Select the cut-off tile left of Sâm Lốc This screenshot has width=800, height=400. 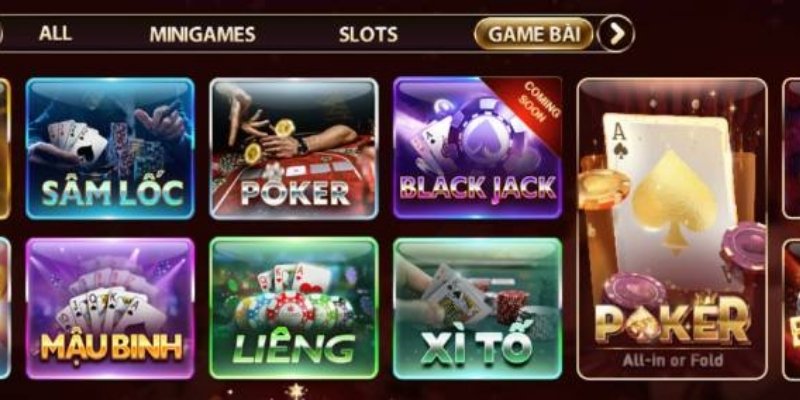tap(5, 148)
